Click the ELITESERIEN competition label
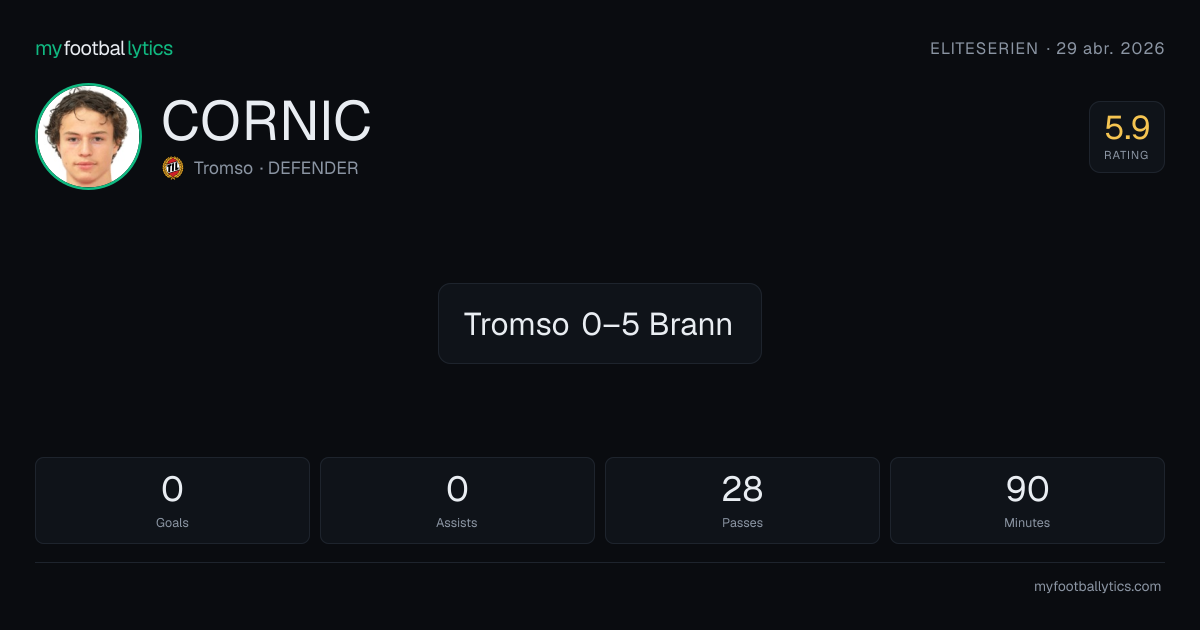1200x630 pixels. [984, 48]
